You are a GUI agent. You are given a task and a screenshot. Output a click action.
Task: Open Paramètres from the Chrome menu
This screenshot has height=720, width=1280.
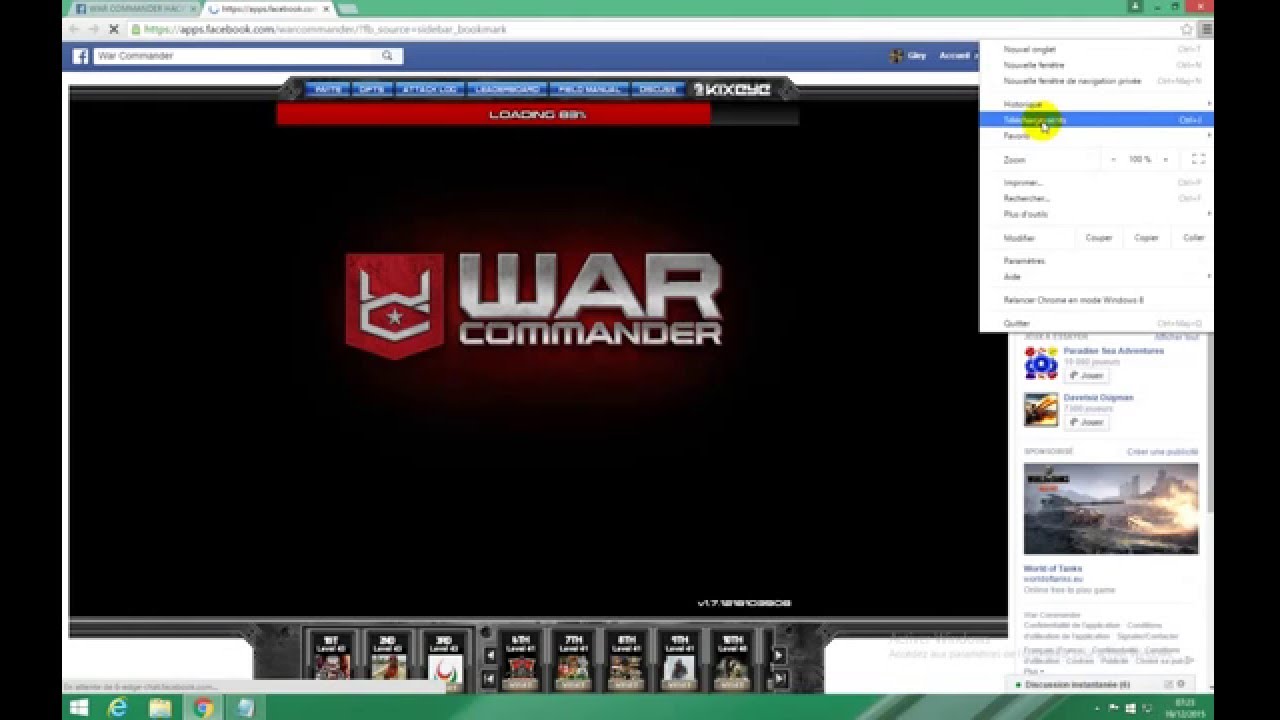[1095, 261]
